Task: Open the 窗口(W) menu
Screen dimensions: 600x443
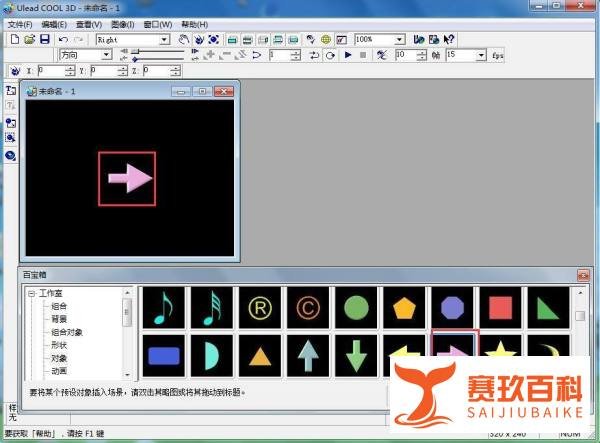Action: pos(158,24)
